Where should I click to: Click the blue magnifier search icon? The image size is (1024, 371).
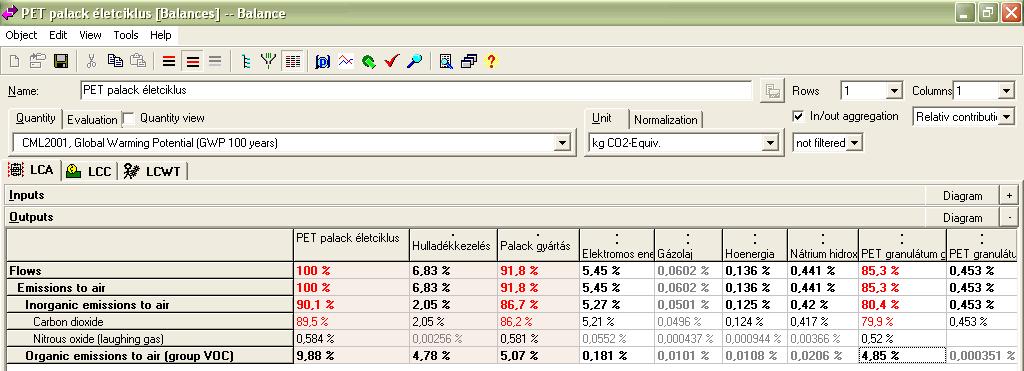click(x=415, y=61)
